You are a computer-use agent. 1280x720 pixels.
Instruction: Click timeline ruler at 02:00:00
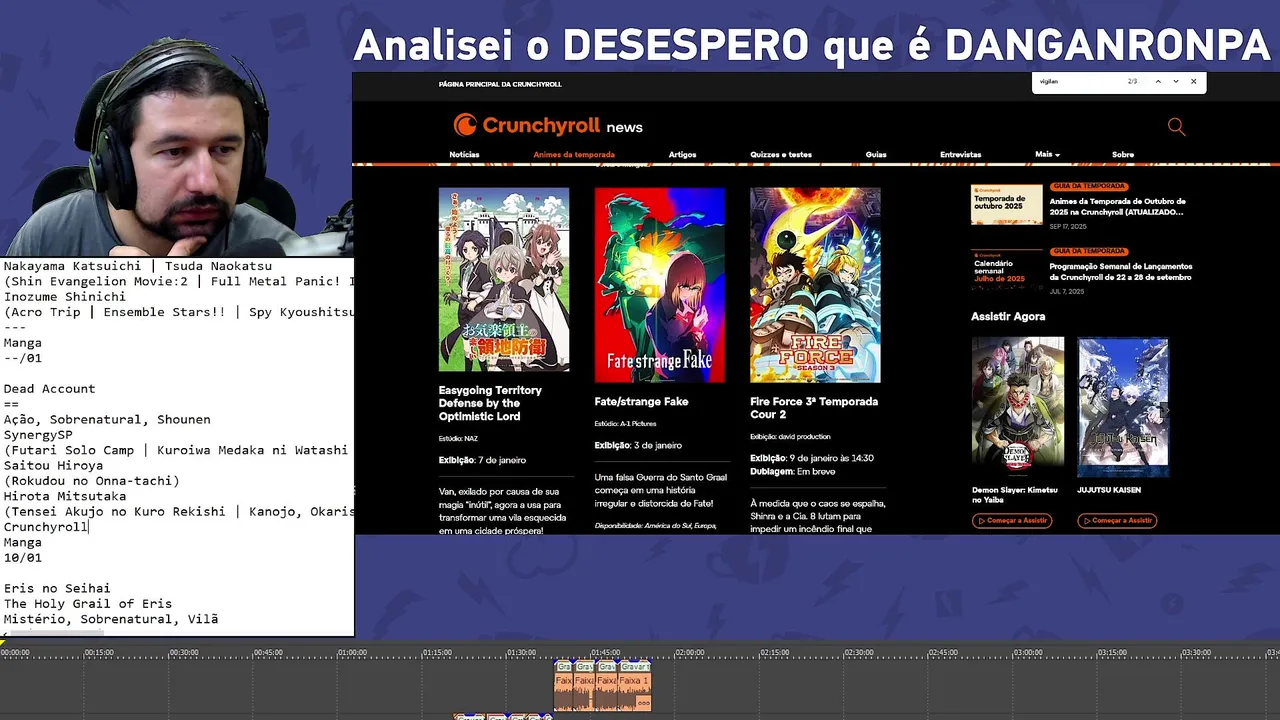click(689, 653)
